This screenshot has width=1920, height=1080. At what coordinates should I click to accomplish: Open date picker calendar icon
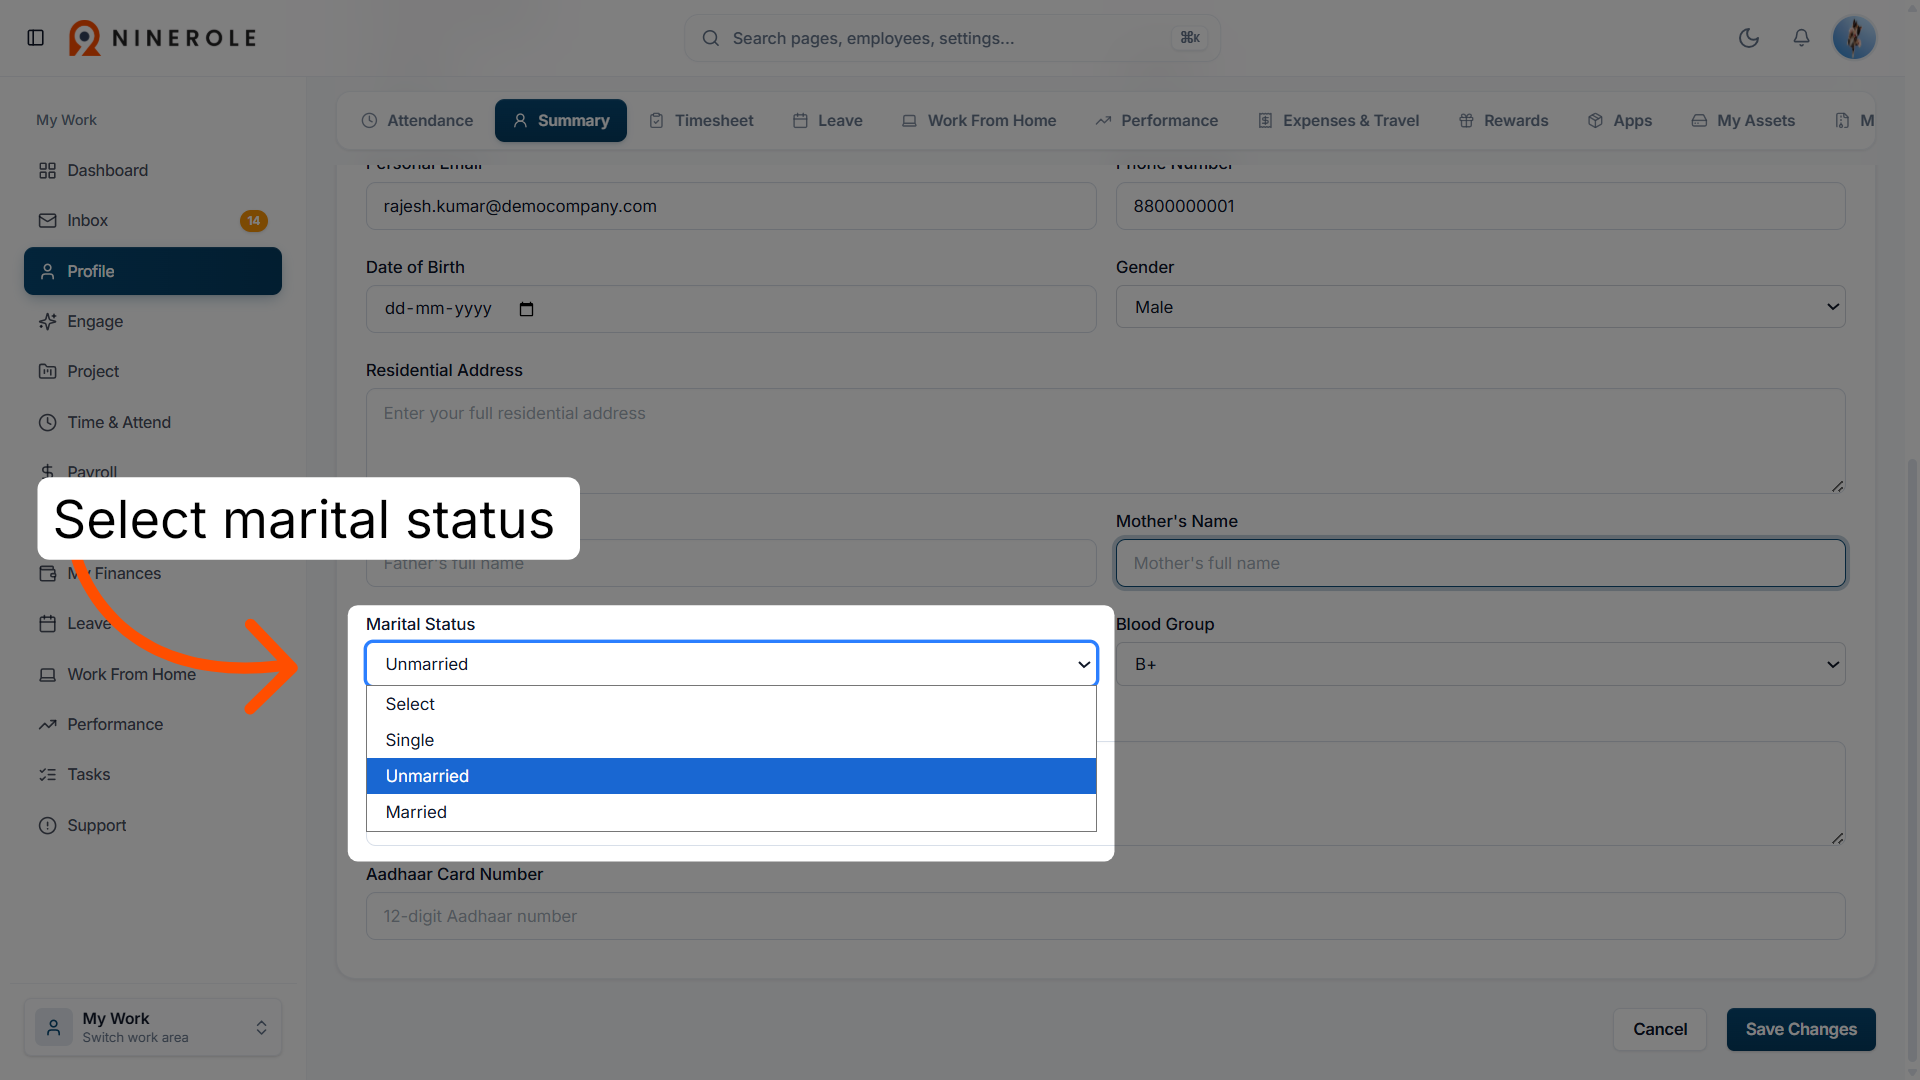(x=526, y=309)
